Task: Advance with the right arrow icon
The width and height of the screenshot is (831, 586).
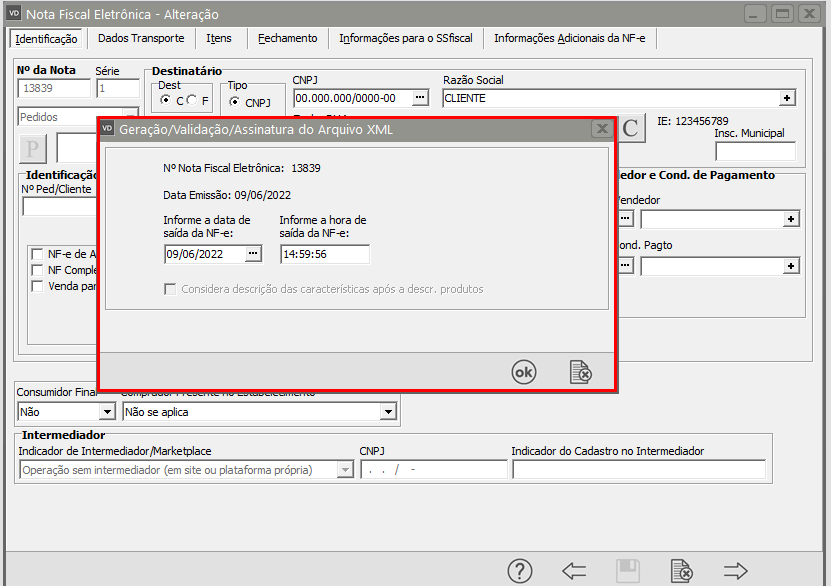Action: 736,571
